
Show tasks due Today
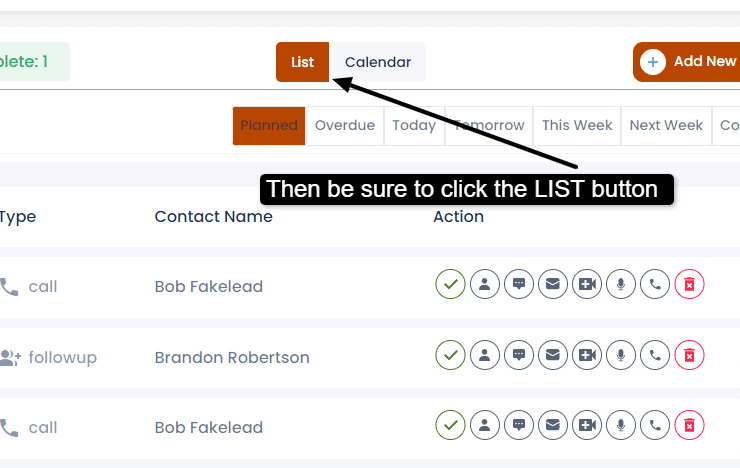tap(414, 126)
